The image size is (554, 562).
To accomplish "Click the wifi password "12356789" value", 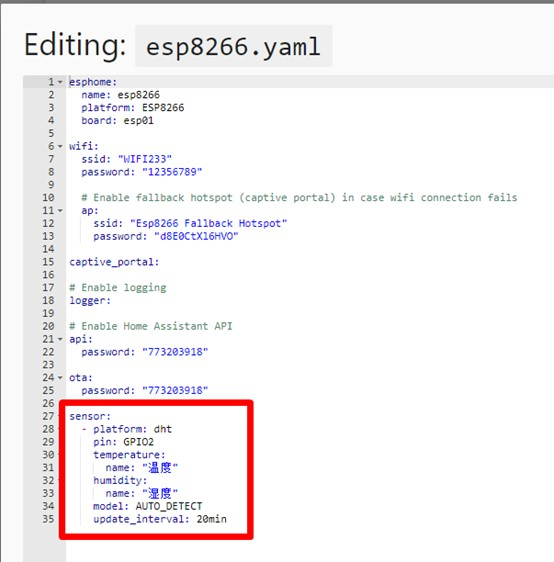I will (172, 172).
